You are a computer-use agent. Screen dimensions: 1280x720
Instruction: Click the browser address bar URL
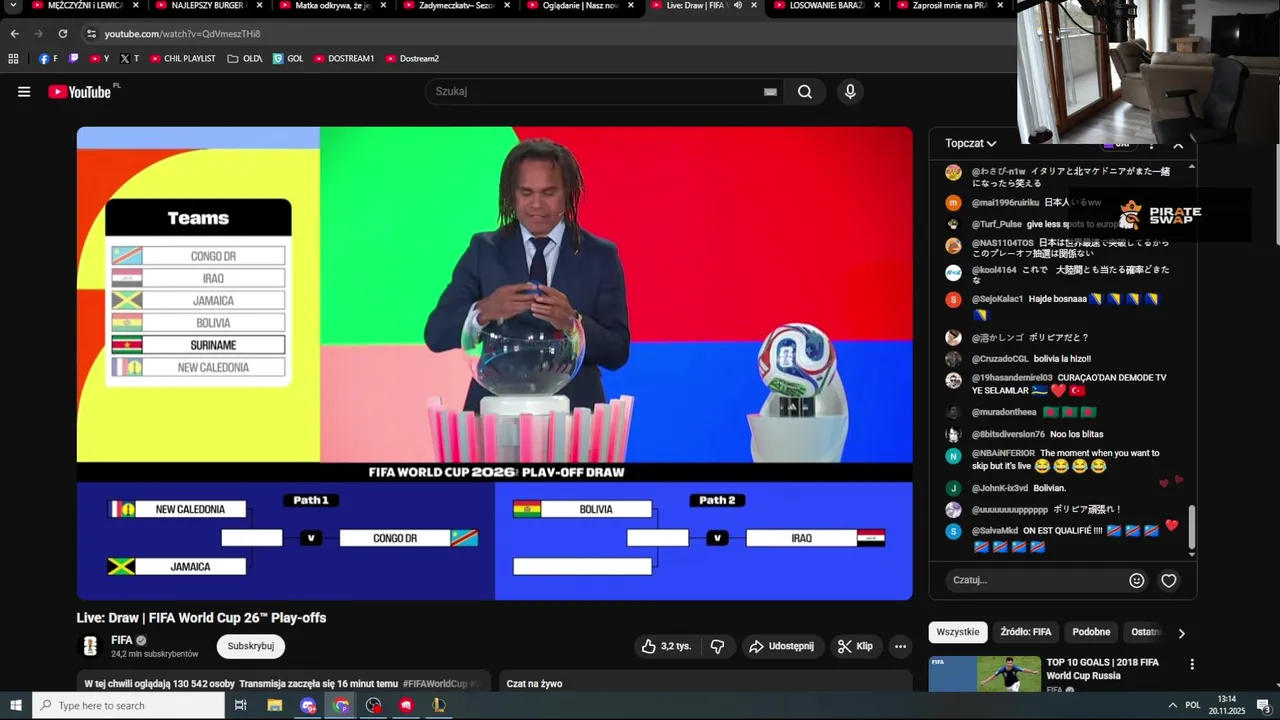click(x=182, y=33)
